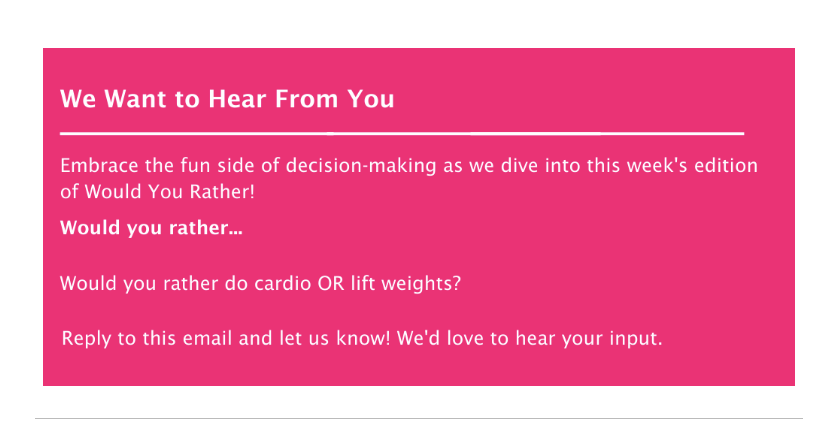Click the "We Want to Hear From You" heading
This screenshot has width=838, height=424.
pyautogui.click(x=227, y=99)
